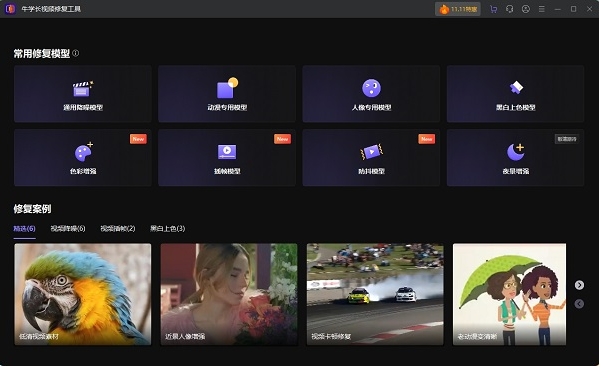
Task: Open the parrot 低清视频素材 example
Action: (x=83, y=295)
